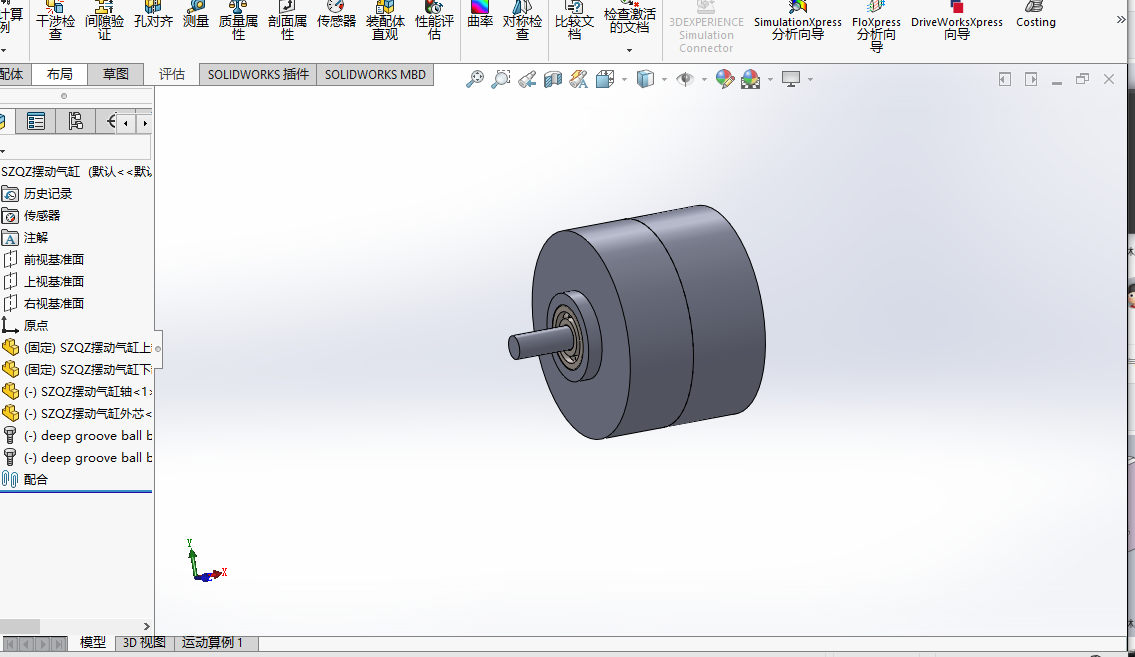1135x657 pixels.
Task: Expand dropdown under 检查激活的文档
Action: (629, 50)
